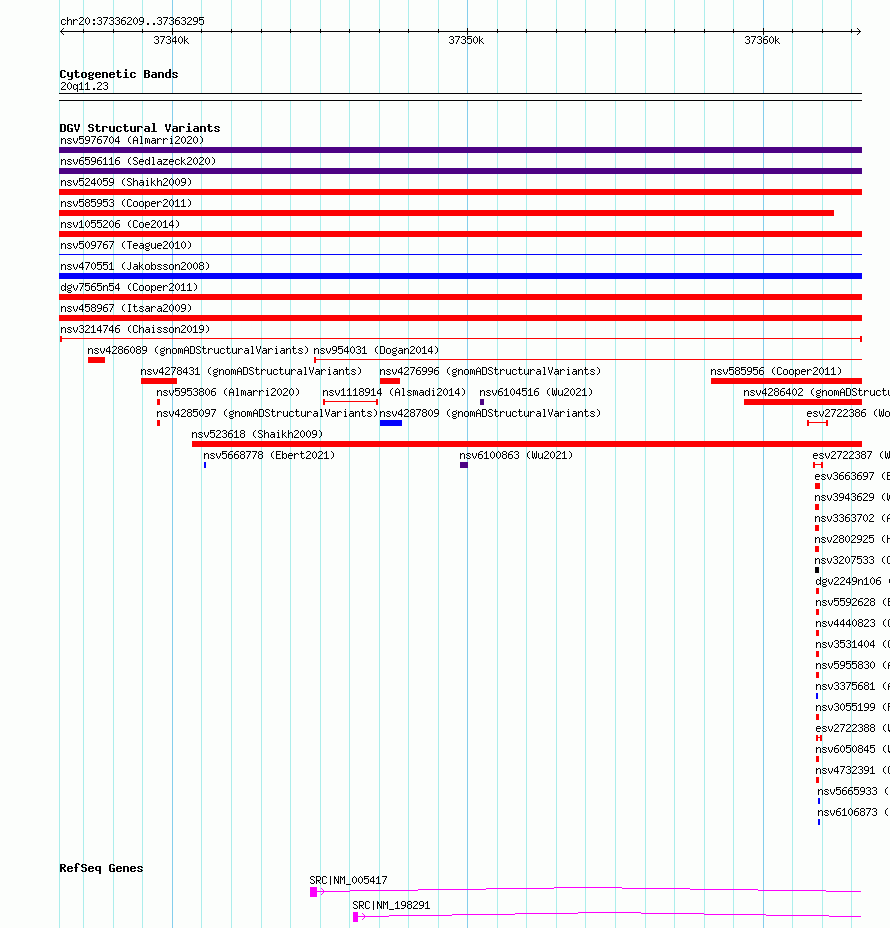Click the esv2722388 variant label
The height and width of the screenshot is (928, 890).
[x=853, y=729]
